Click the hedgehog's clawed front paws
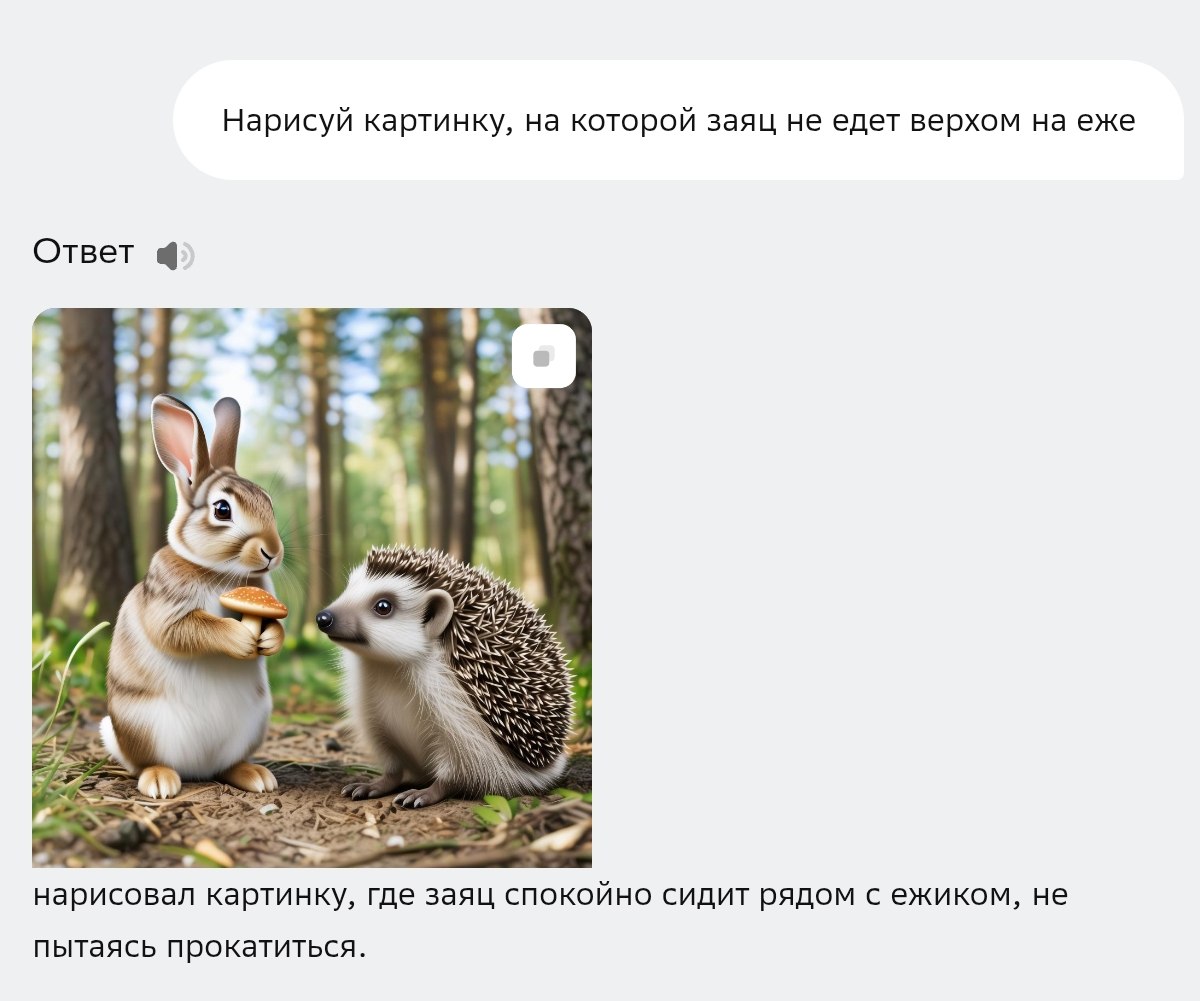The image size is (1200, 1001). click(x=395, y=791)
